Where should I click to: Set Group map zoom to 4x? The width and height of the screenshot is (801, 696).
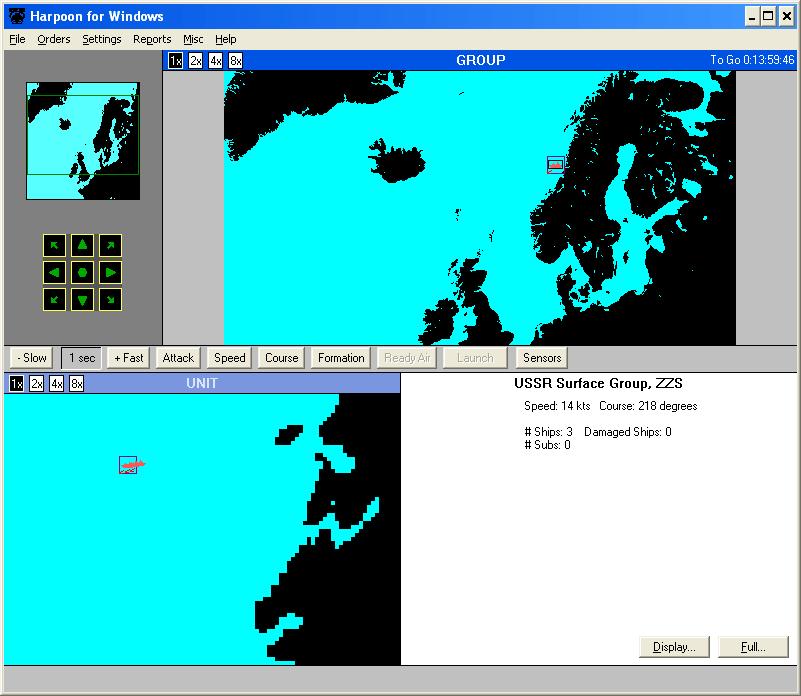pos(216,61)
